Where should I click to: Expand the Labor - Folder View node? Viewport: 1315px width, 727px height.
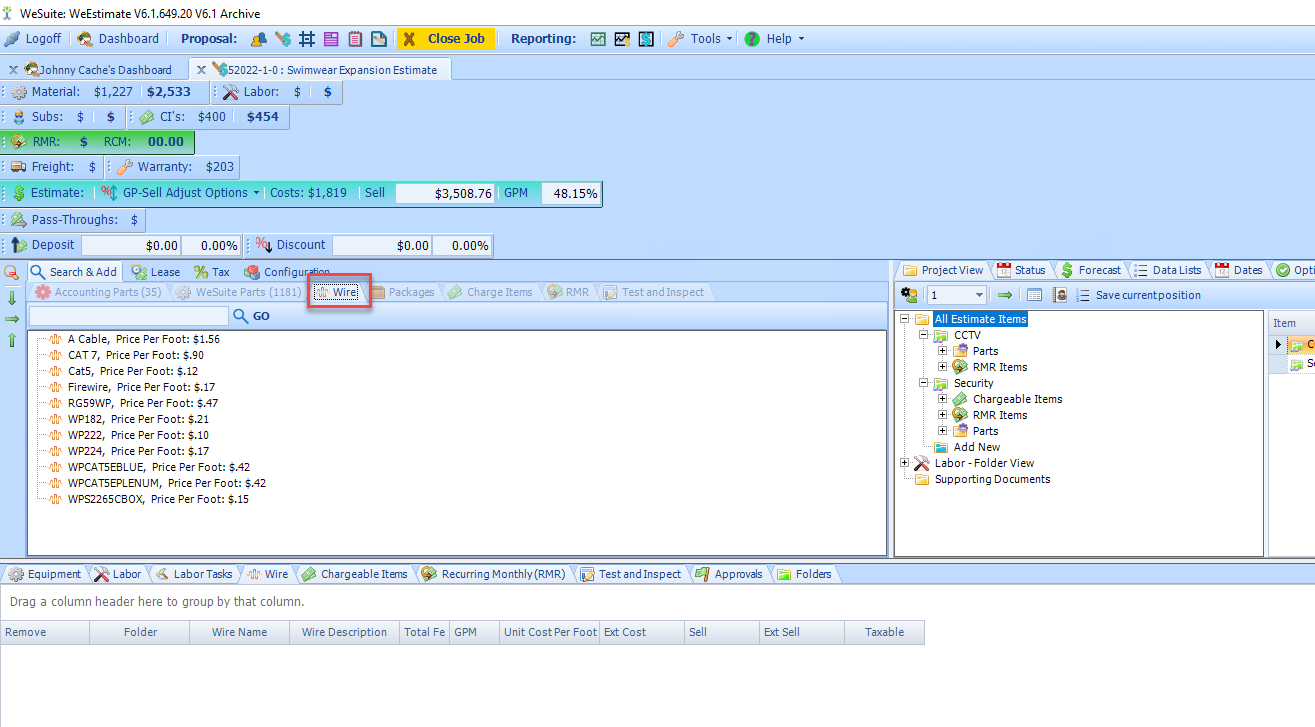tap(905, 463)
